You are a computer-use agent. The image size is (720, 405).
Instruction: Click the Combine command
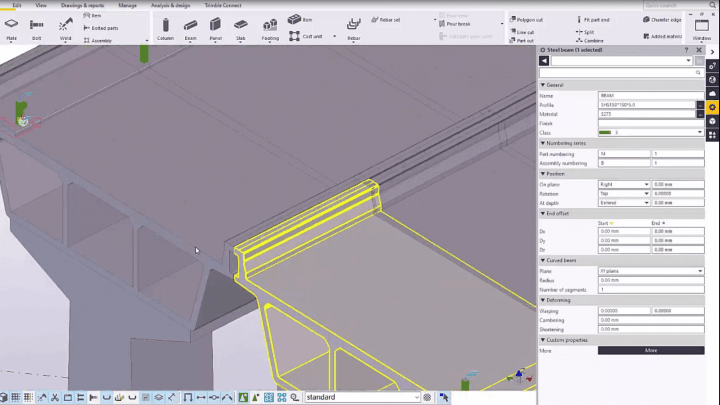point(590,40)
